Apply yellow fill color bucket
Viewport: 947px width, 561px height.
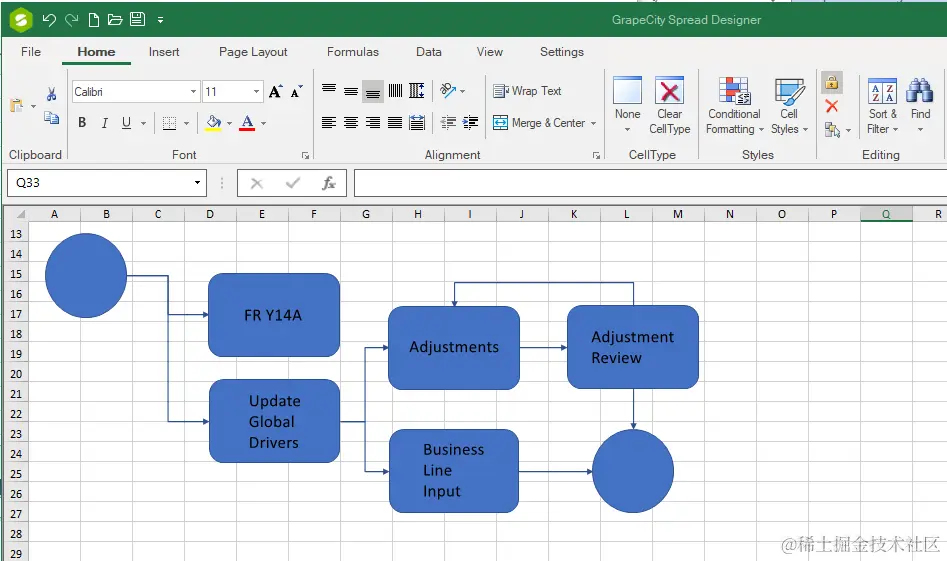pos(213,123)
